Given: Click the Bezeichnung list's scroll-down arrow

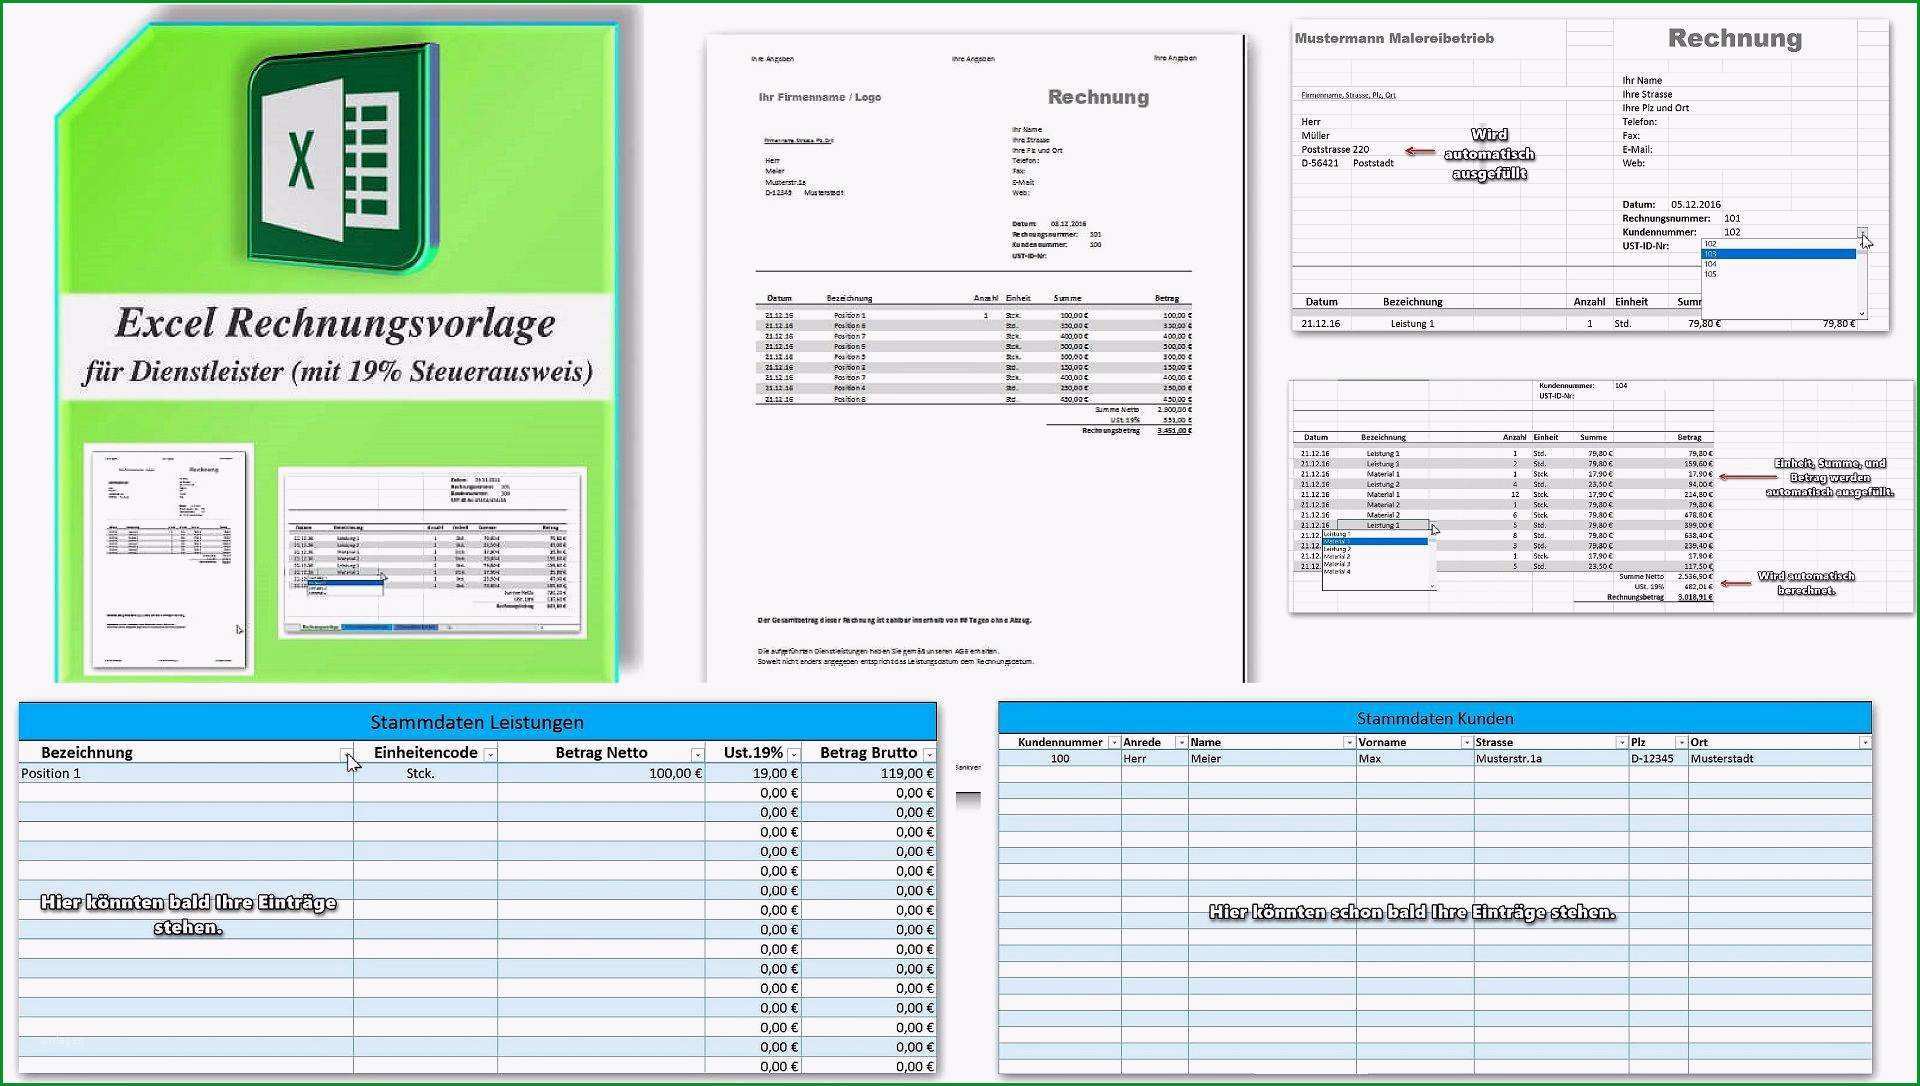Looking at the screenshot, I should (x=1433, y=586).
